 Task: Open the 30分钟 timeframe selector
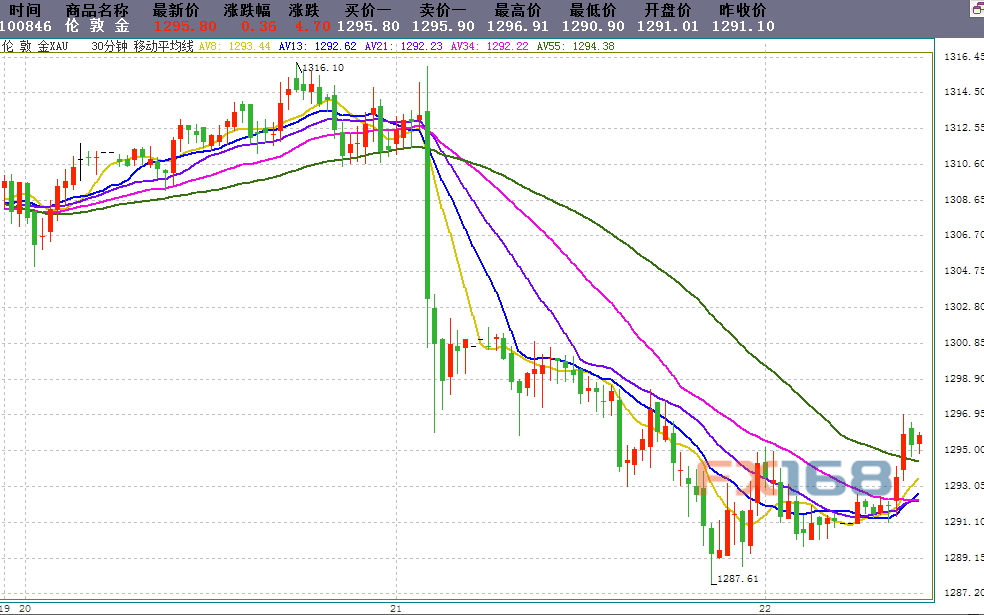(x=109, y=46)
